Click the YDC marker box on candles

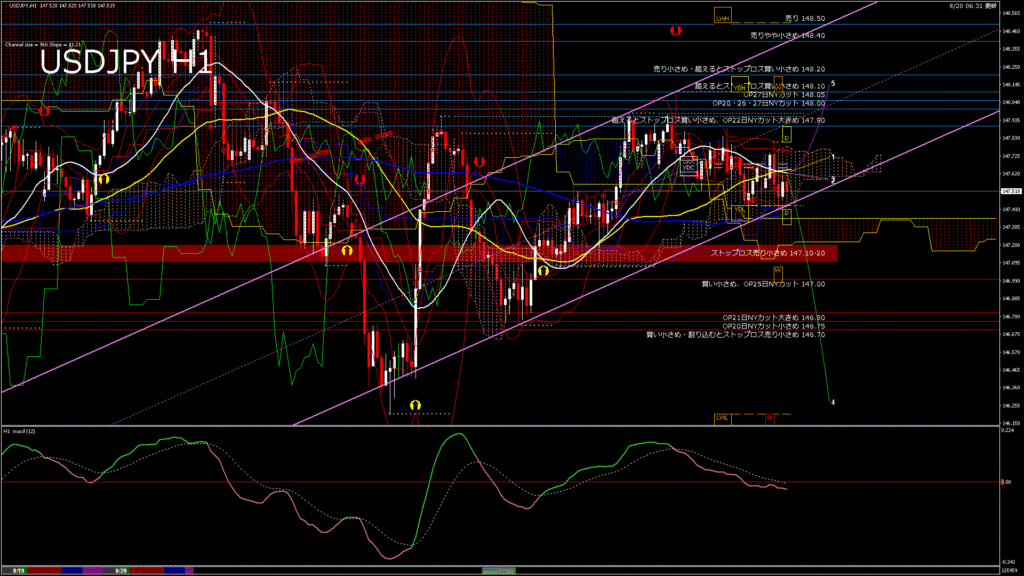[x=688, y=168]
